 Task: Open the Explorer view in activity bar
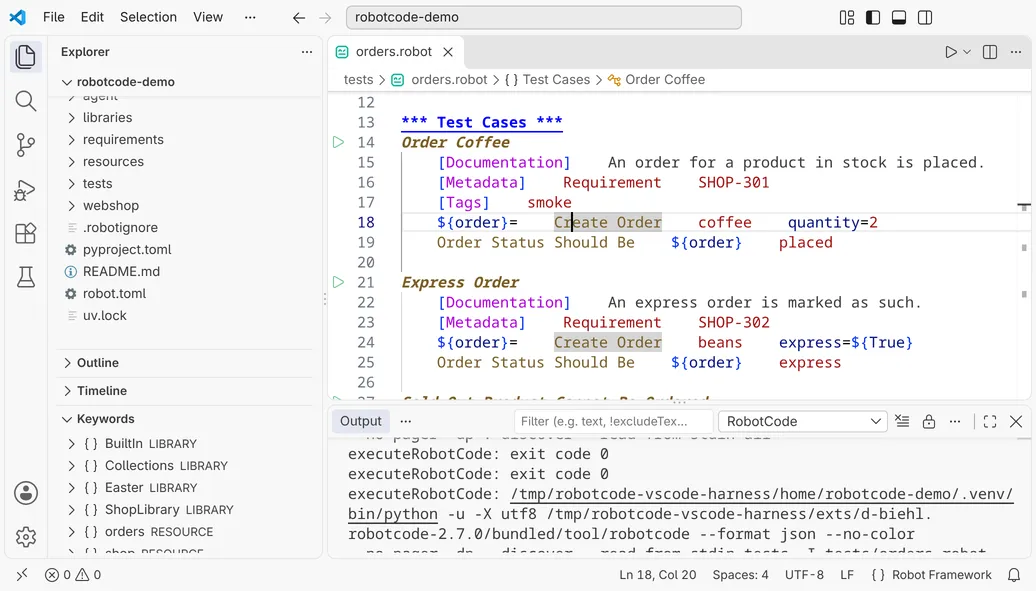pyautogui.click(x=26, y=57)
